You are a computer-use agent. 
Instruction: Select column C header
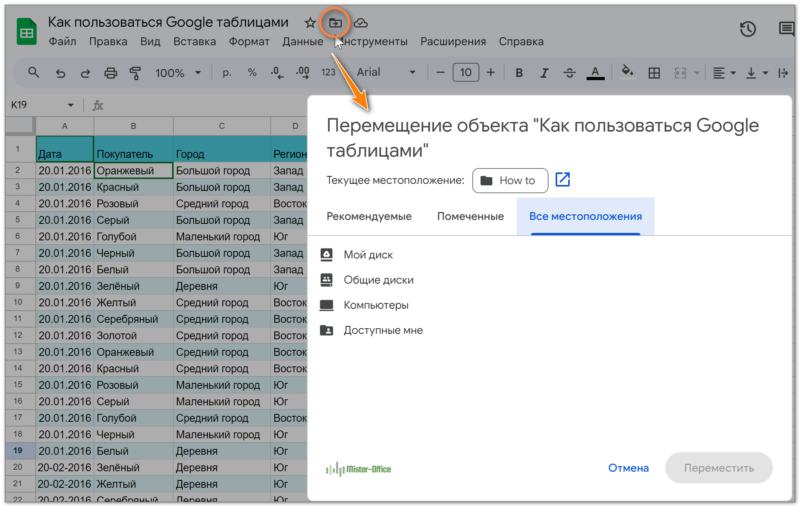click(221, 125)
